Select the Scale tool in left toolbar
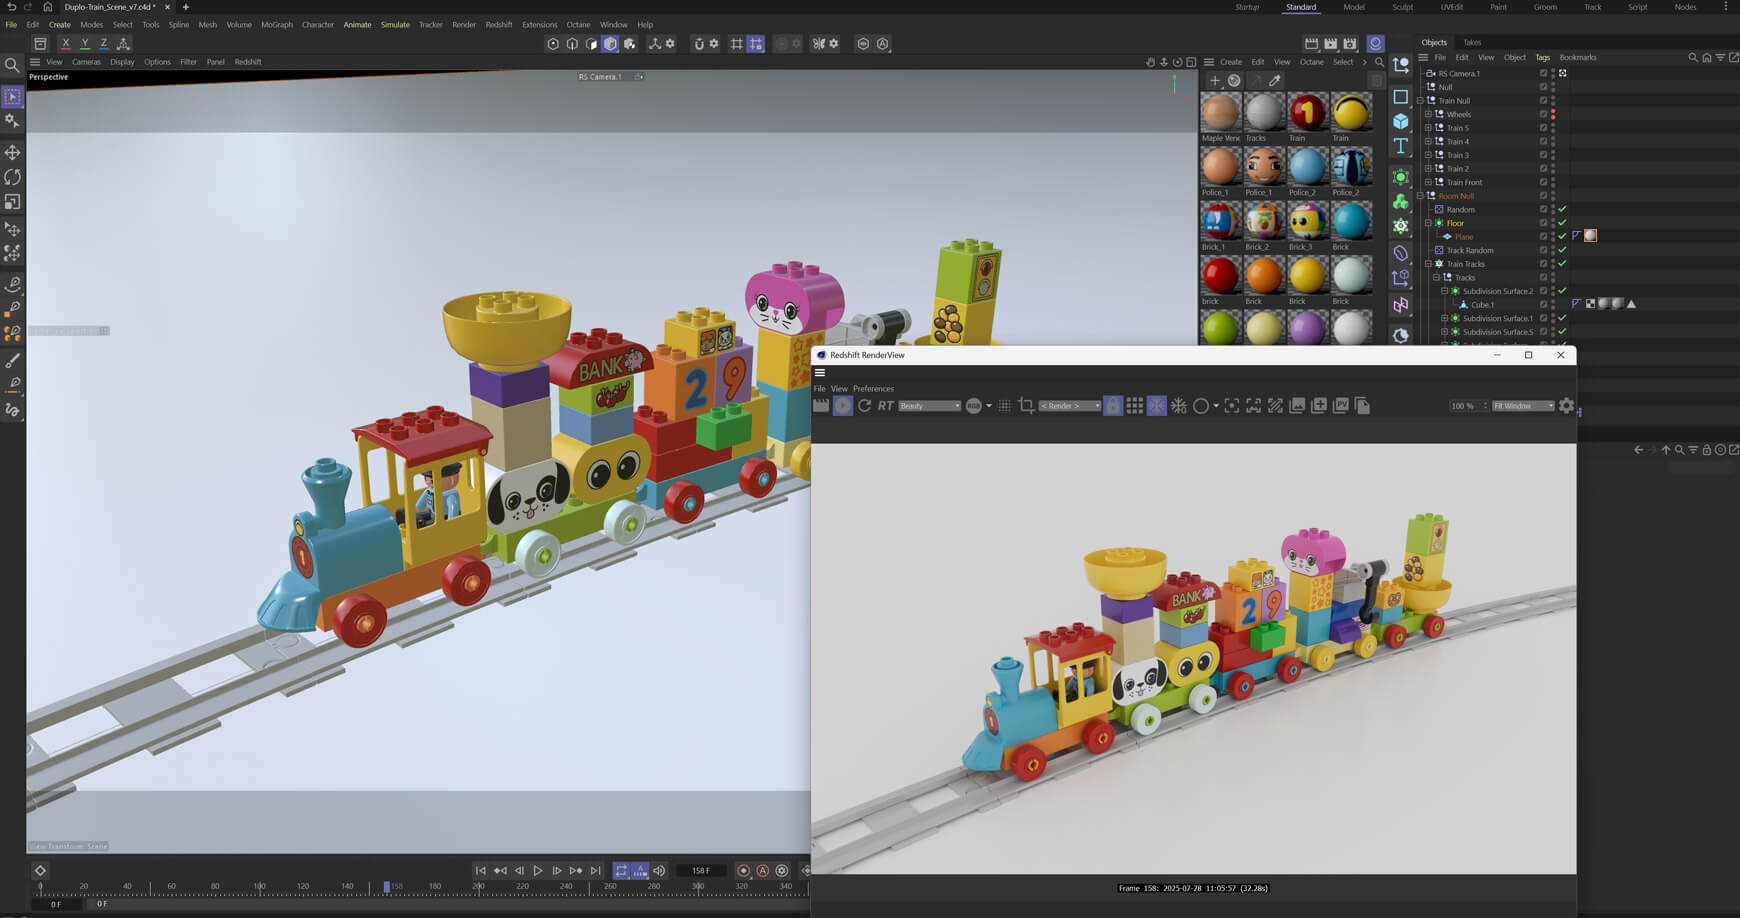 coord(12,202)
